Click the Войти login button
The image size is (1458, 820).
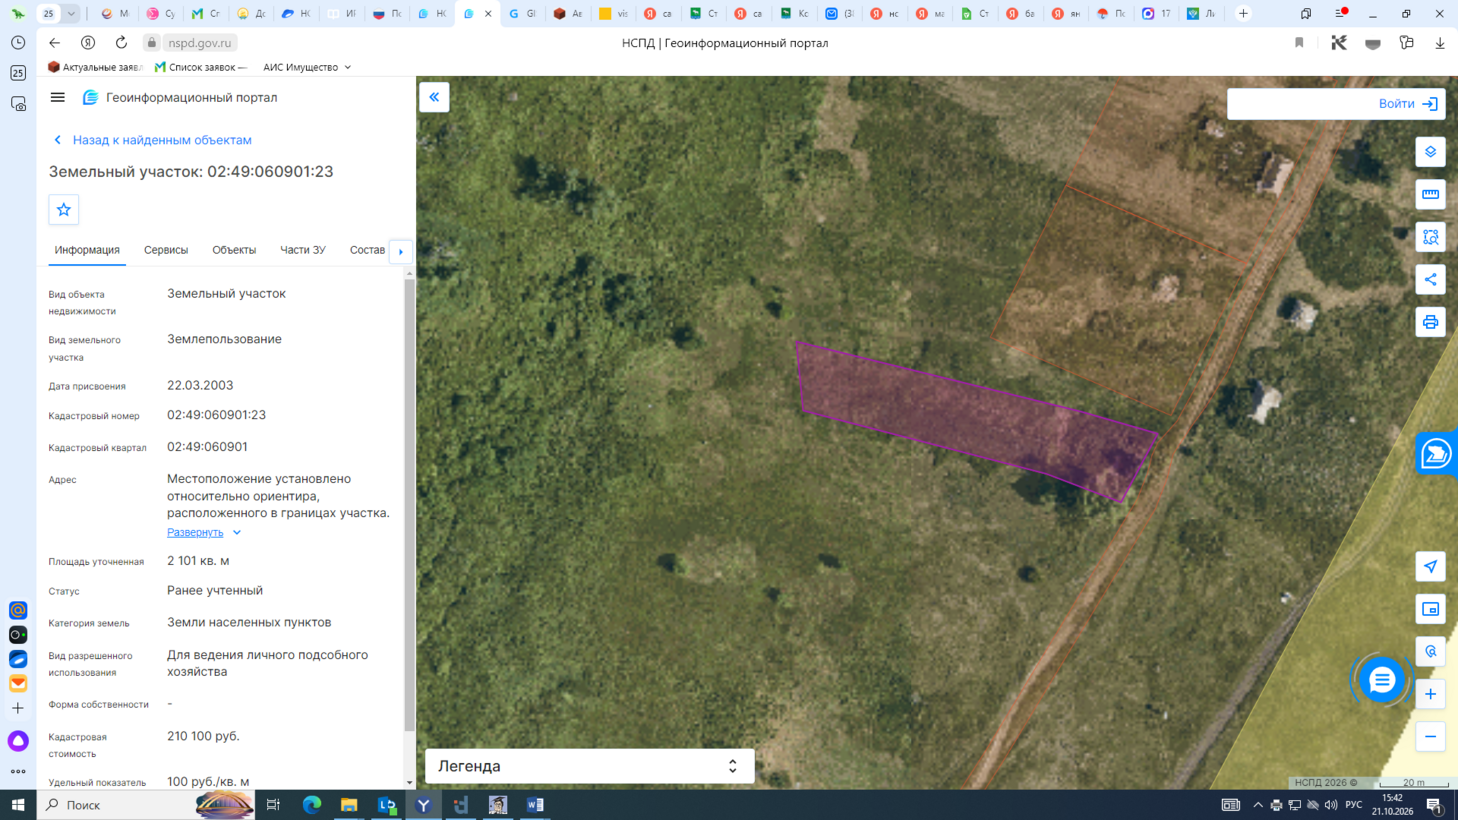(1408, 104)
